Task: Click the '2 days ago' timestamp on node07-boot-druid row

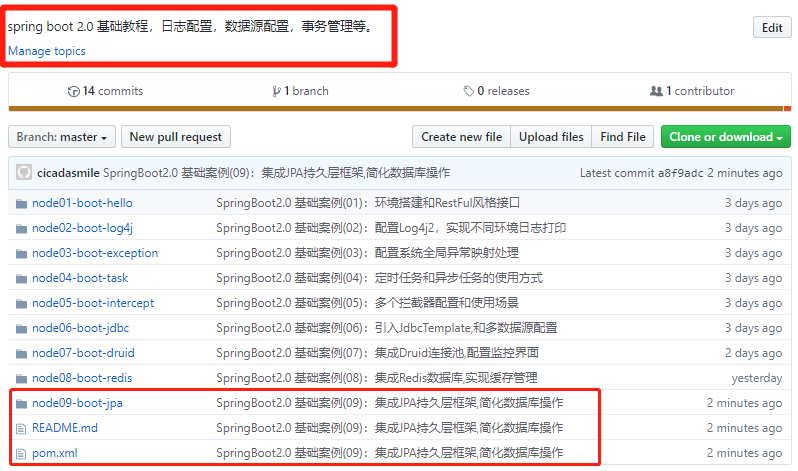Action: pyautogui.click(x=753, y=353)
